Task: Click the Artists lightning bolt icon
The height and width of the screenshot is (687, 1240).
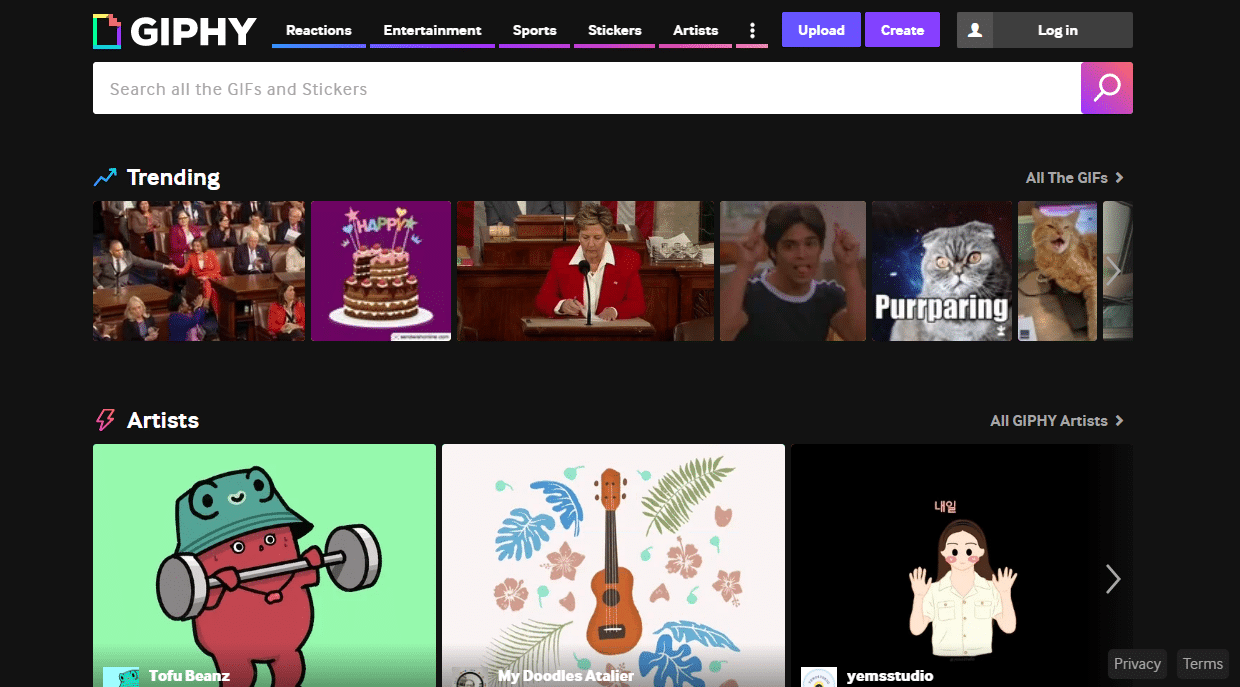Action: point(105,420)
